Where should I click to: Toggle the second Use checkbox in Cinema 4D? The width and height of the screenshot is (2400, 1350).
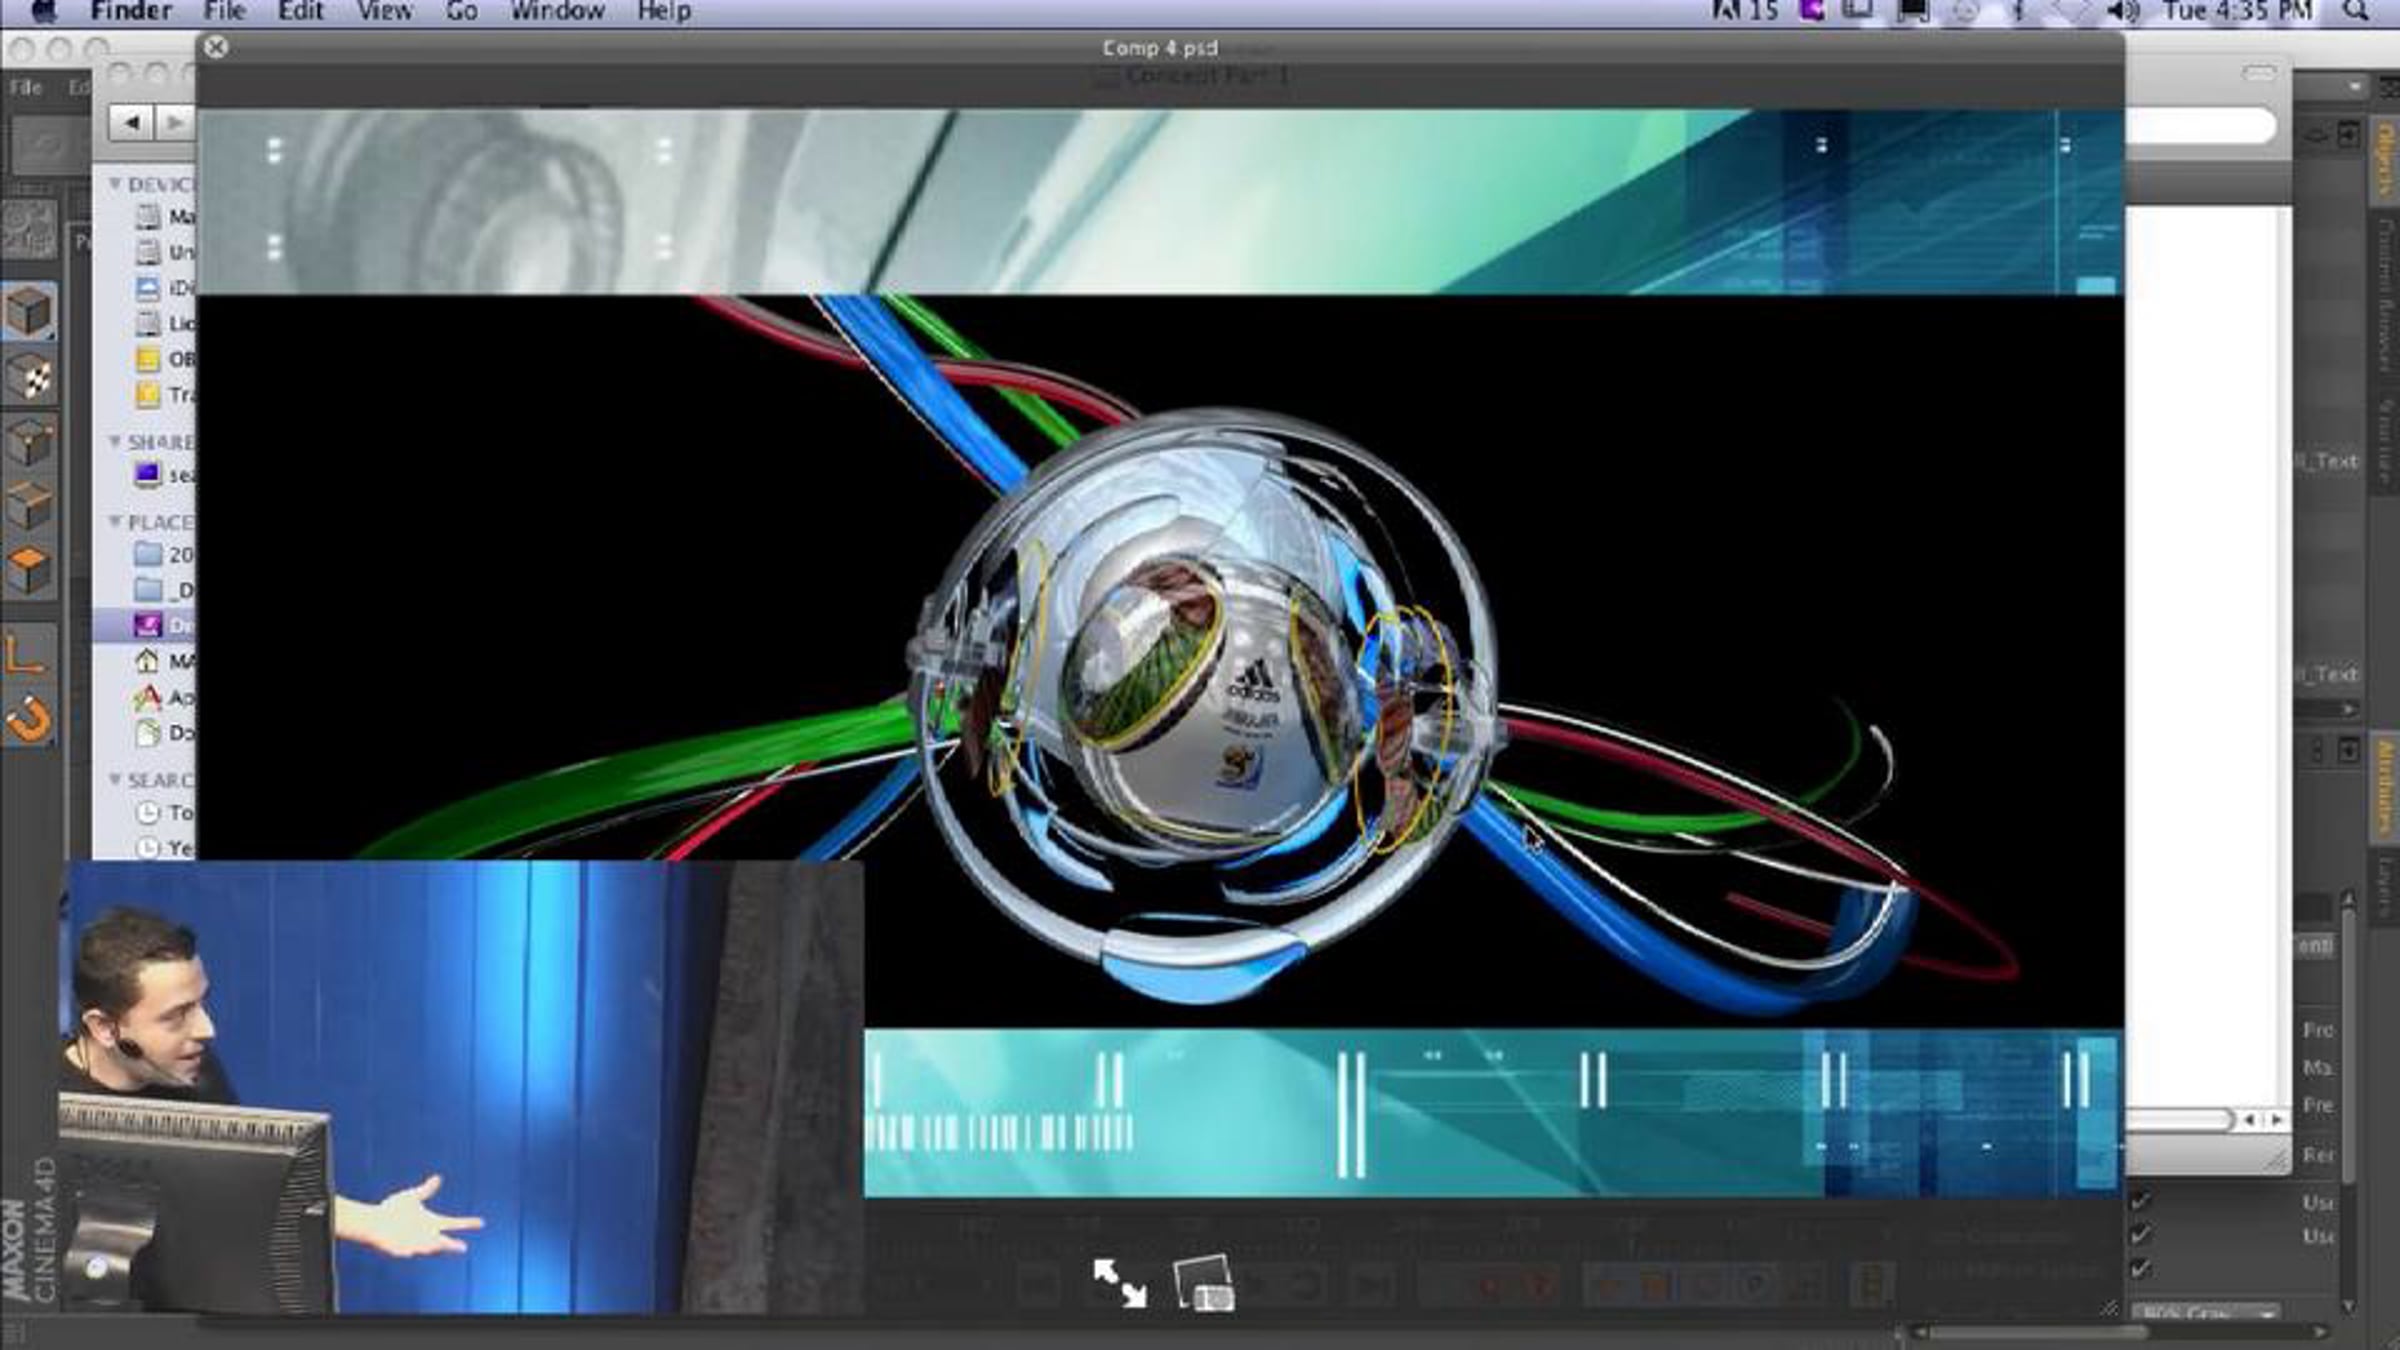(2140, 1235)
